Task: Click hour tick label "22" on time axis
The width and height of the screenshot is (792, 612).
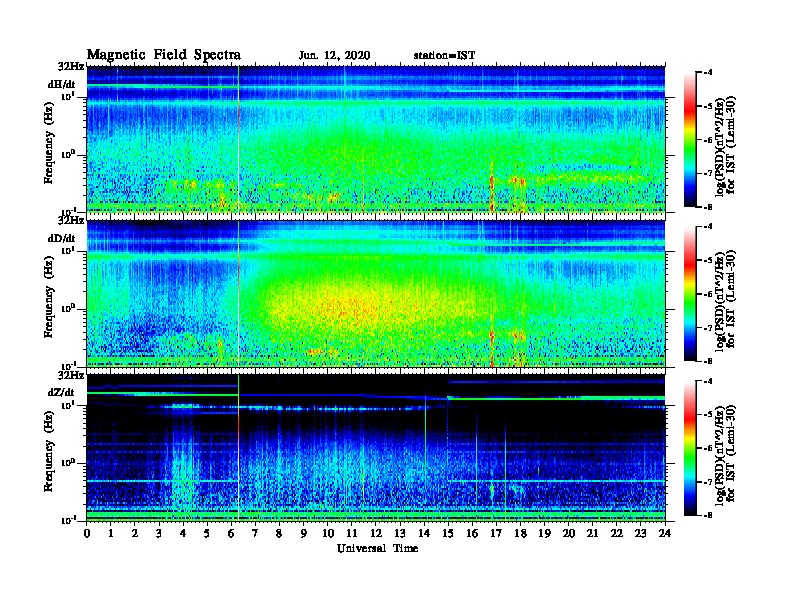Action: [x=617, y=534]
